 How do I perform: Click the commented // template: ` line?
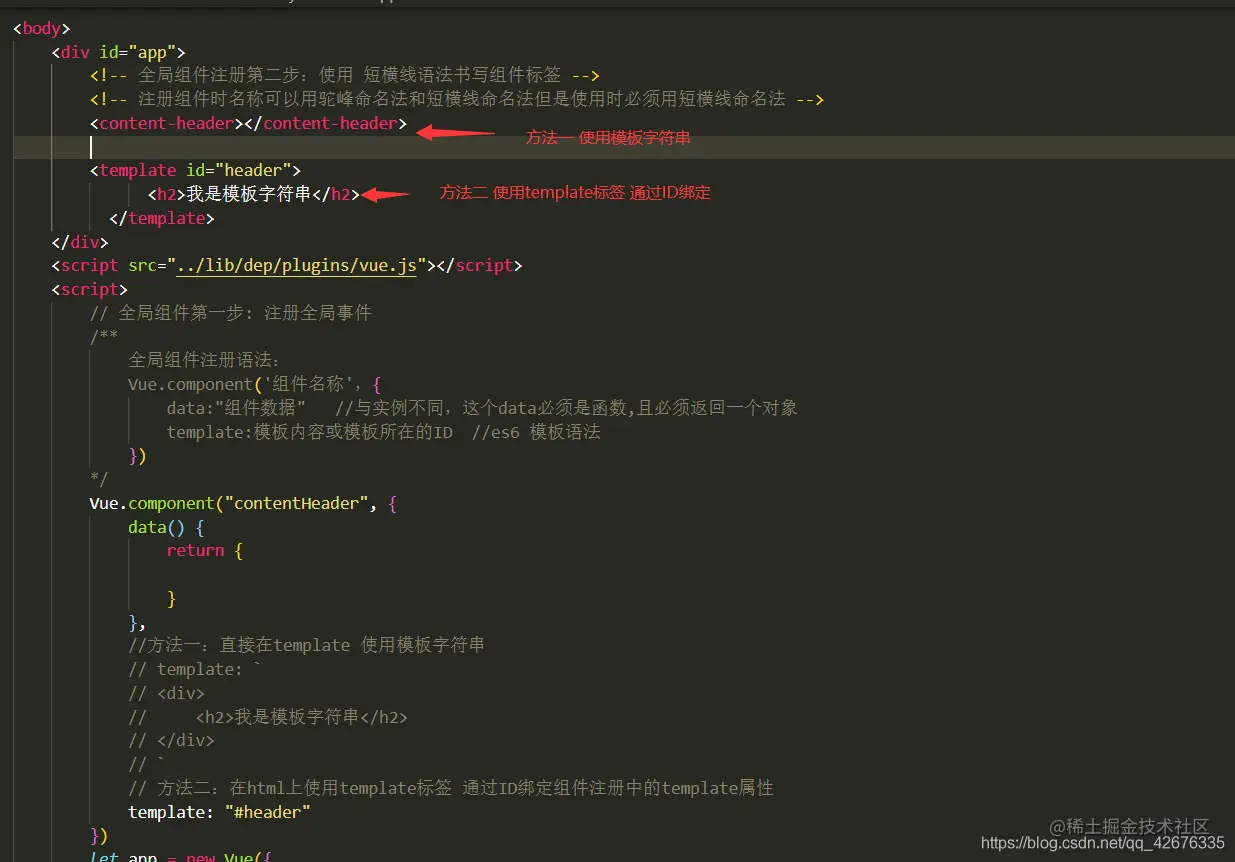195,669
